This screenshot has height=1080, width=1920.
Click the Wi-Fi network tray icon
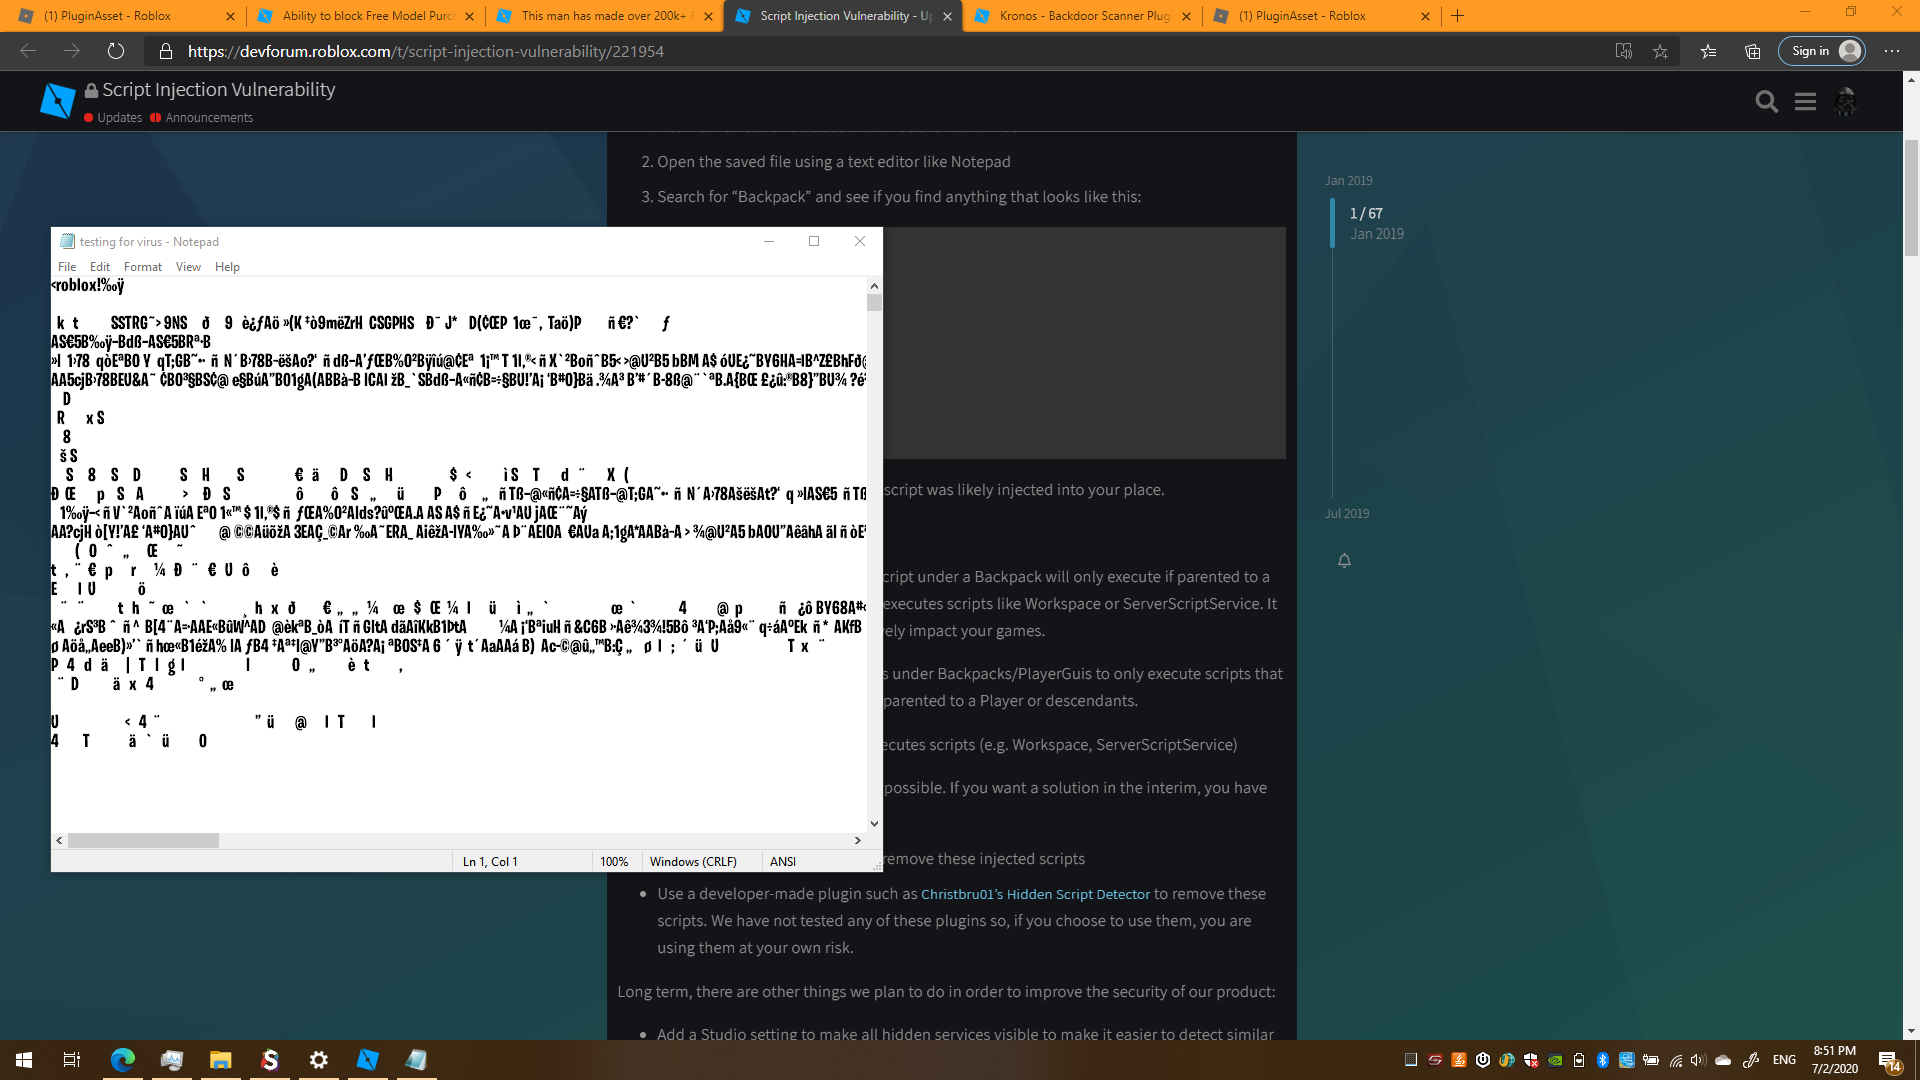pyautogui.click(x=1676, y=1060)
